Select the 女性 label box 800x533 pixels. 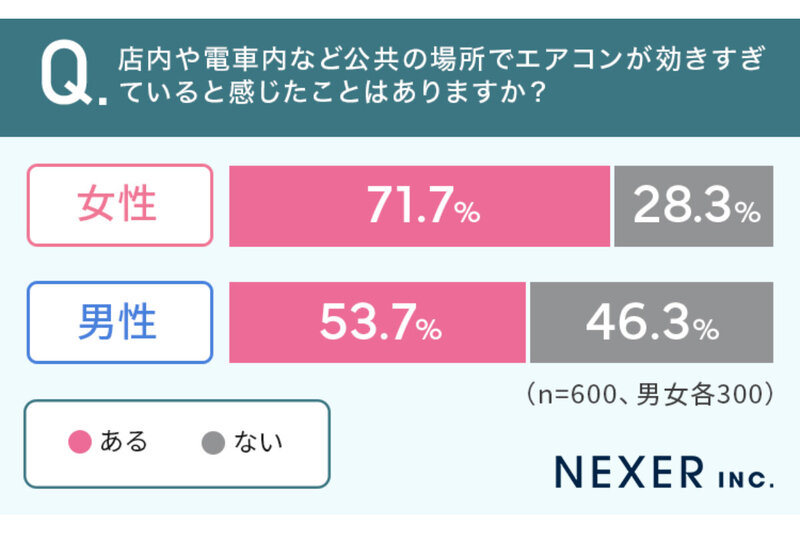pyautogui.click(x=120, y=205)
